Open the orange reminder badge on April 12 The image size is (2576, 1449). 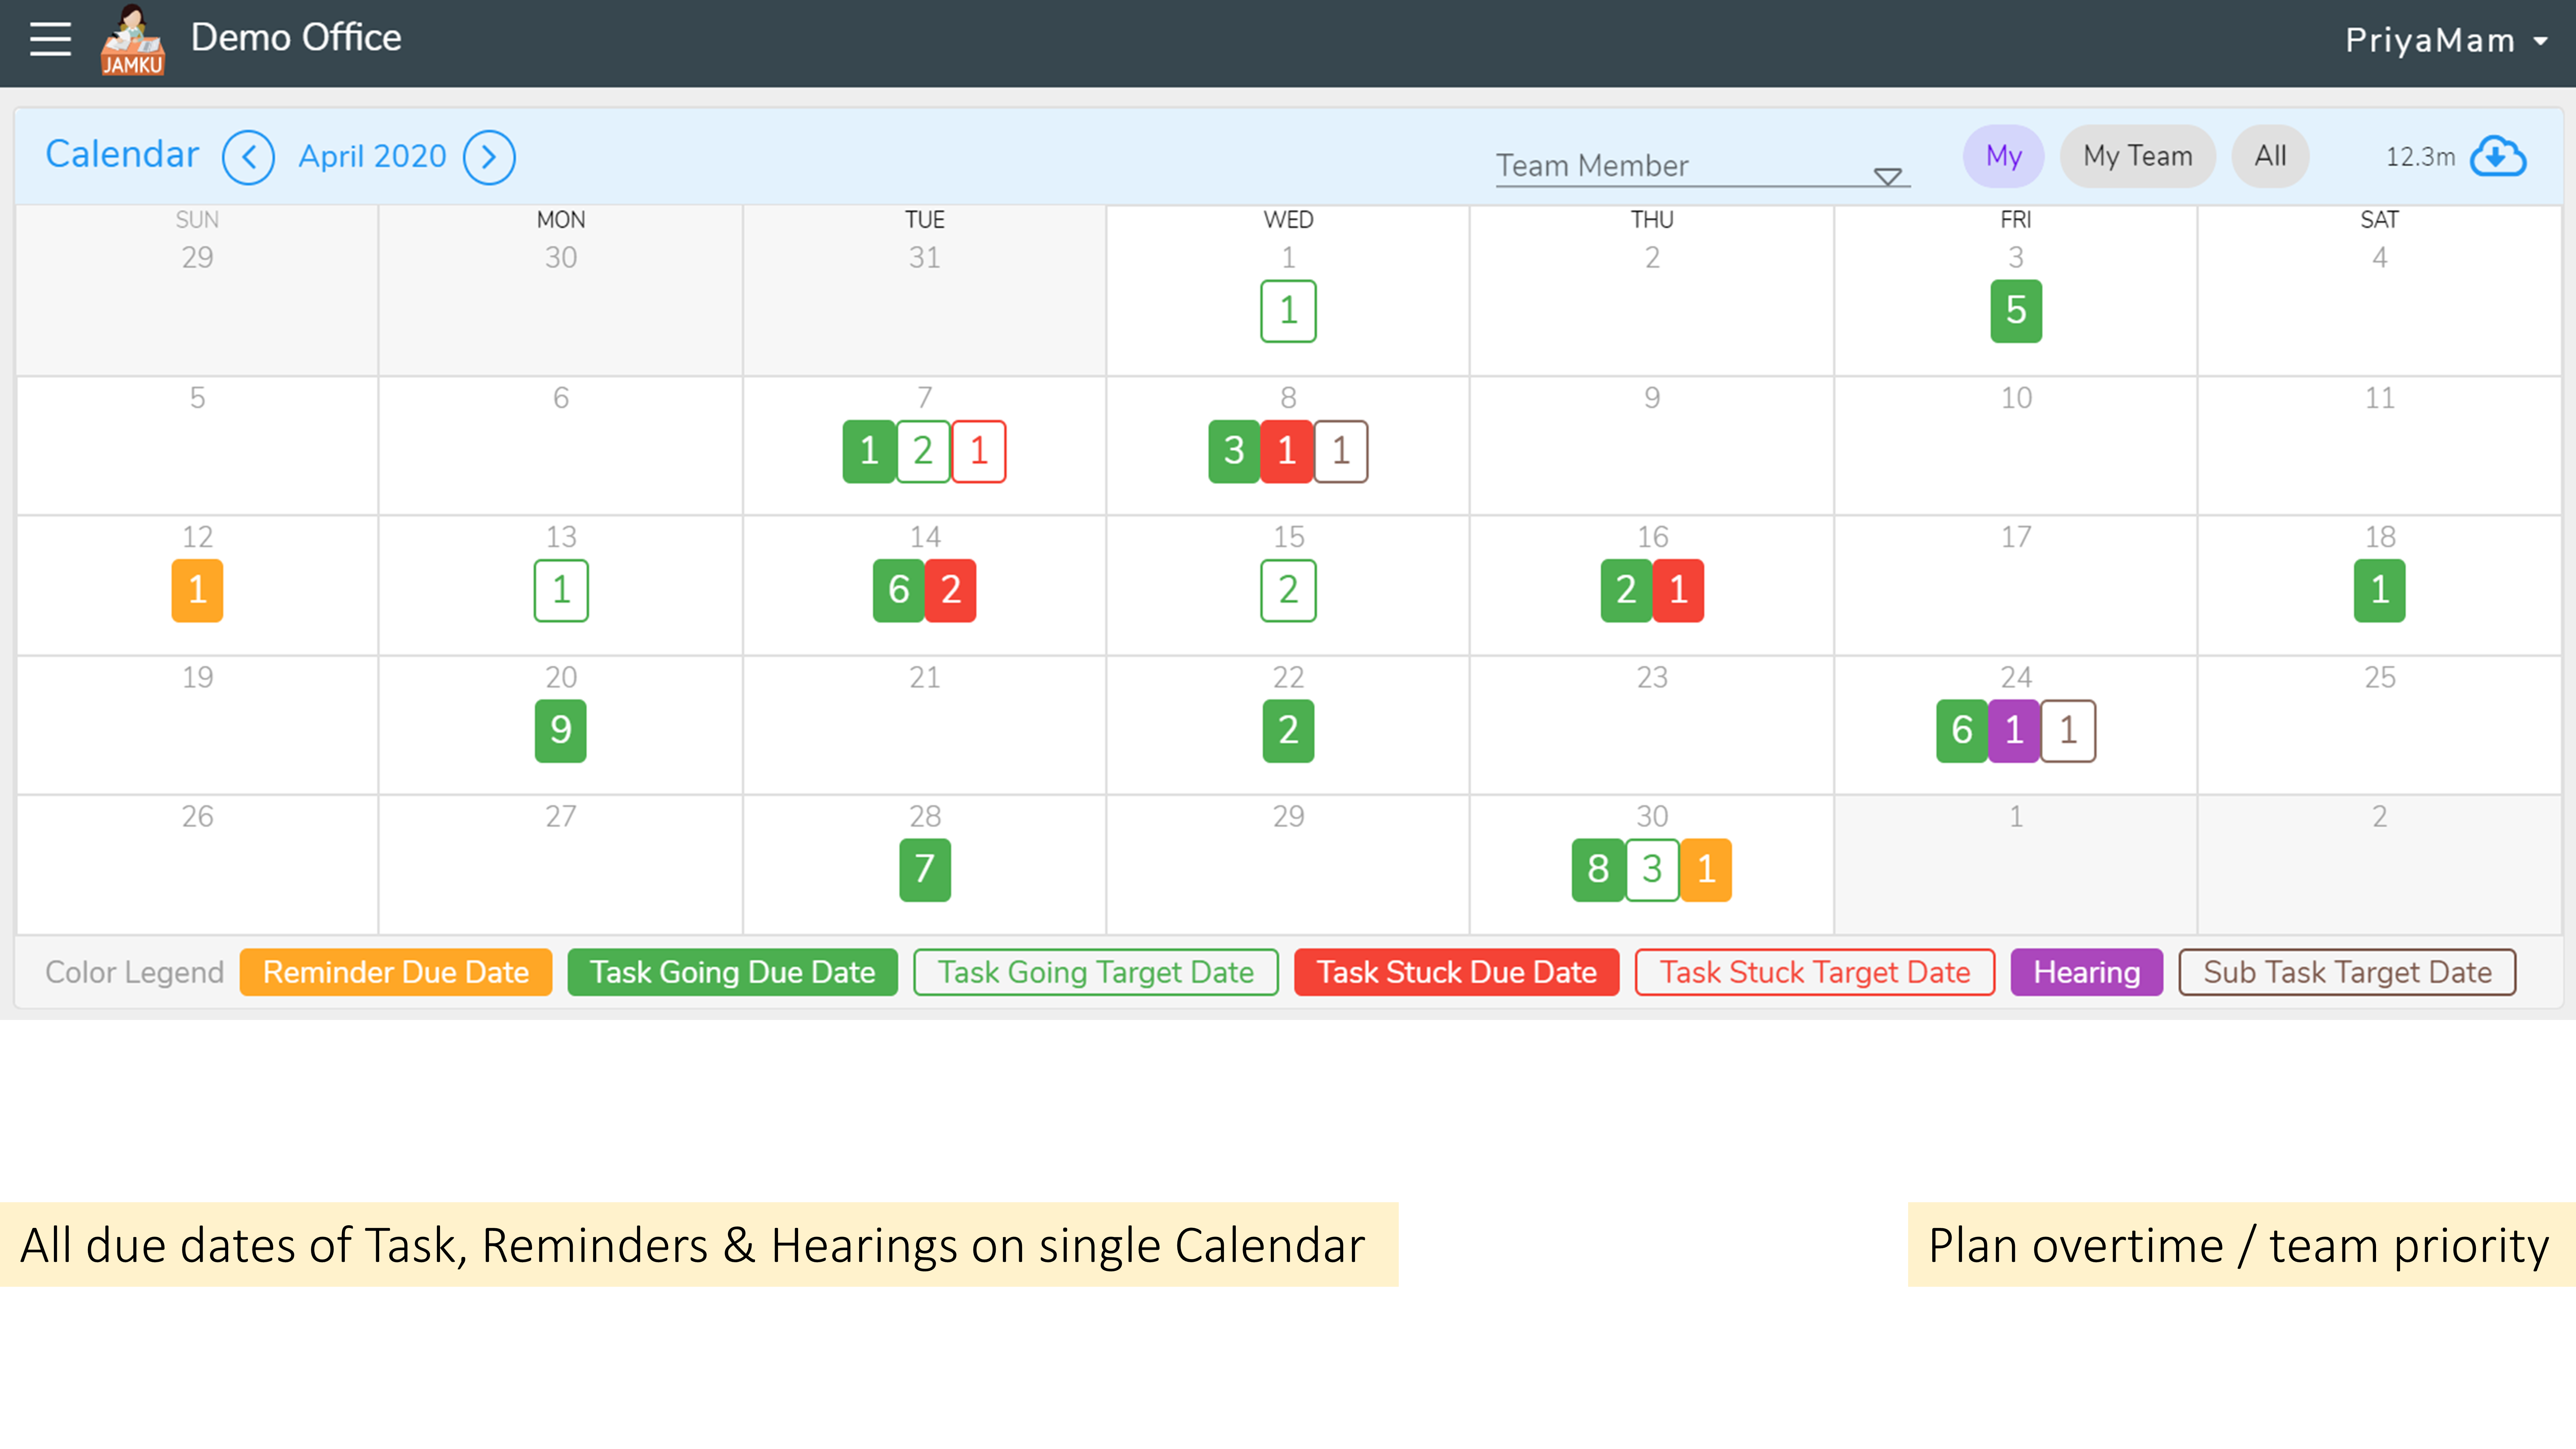(197, 590)
